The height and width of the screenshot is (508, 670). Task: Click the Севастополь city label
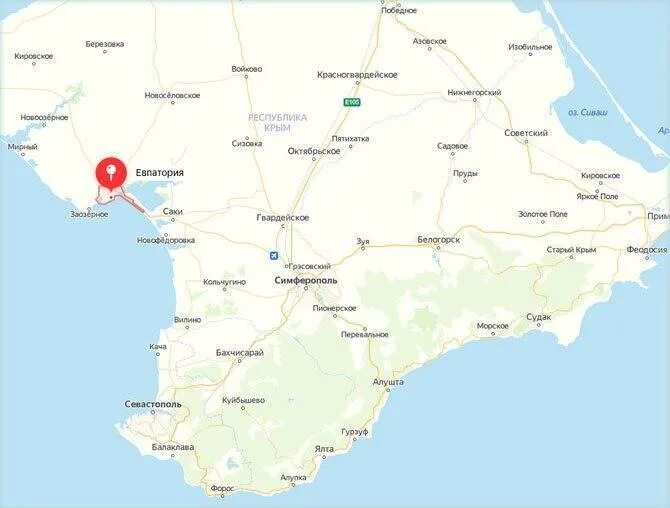[153, 404]
